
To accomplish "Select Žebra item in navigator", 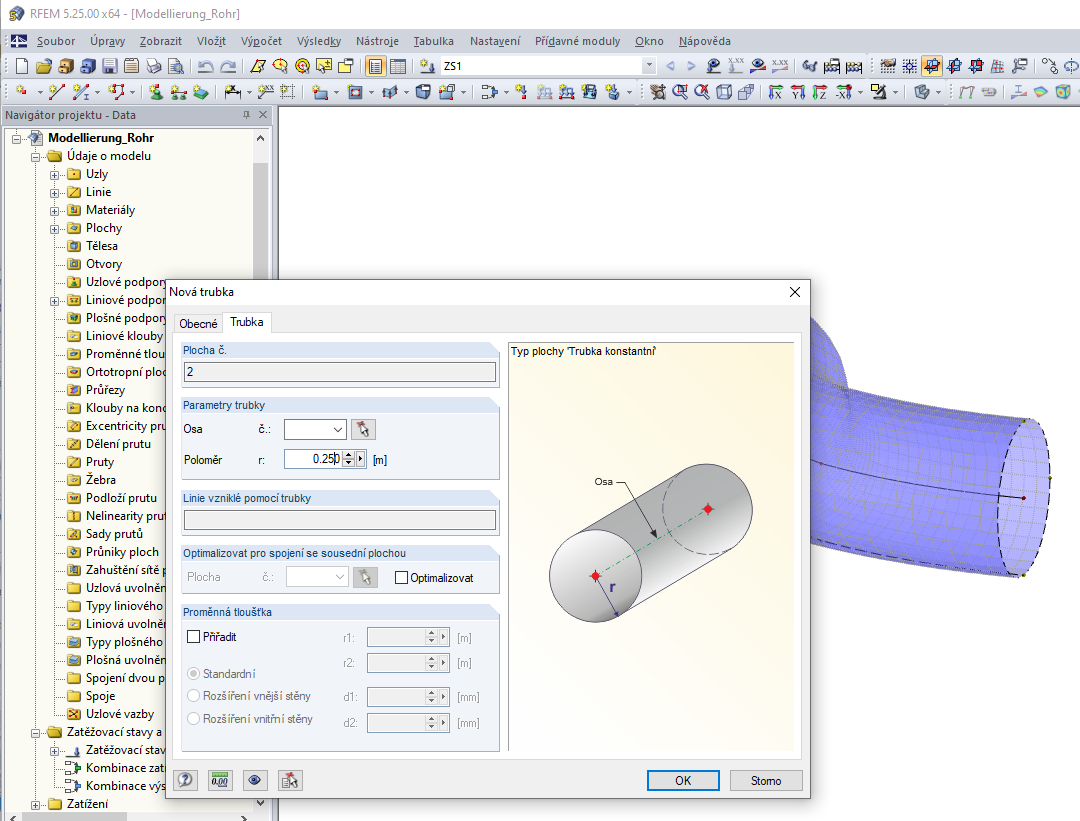I will point(101,480).
